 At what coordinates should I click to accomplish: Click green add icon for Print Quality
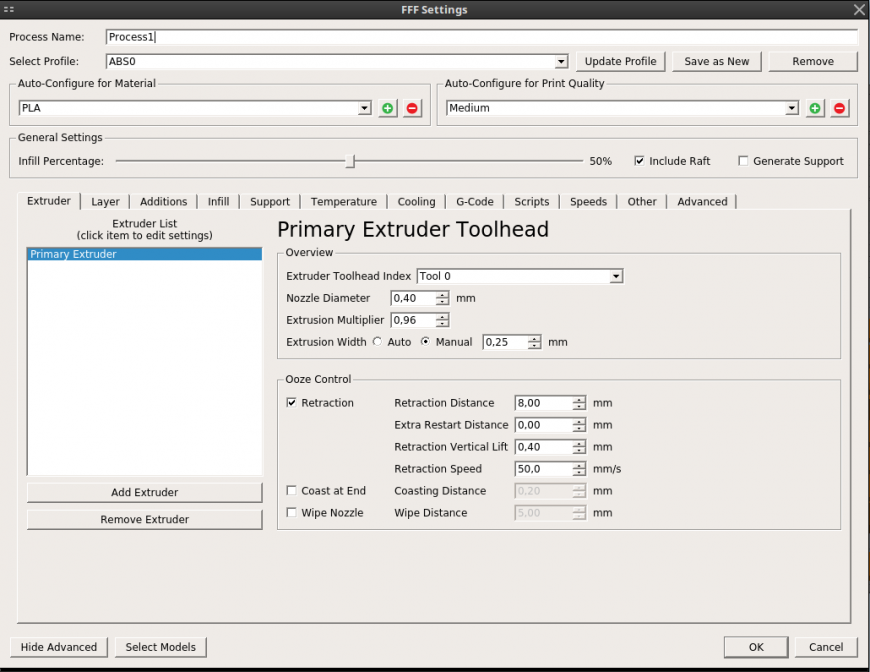tap(816, 108)
